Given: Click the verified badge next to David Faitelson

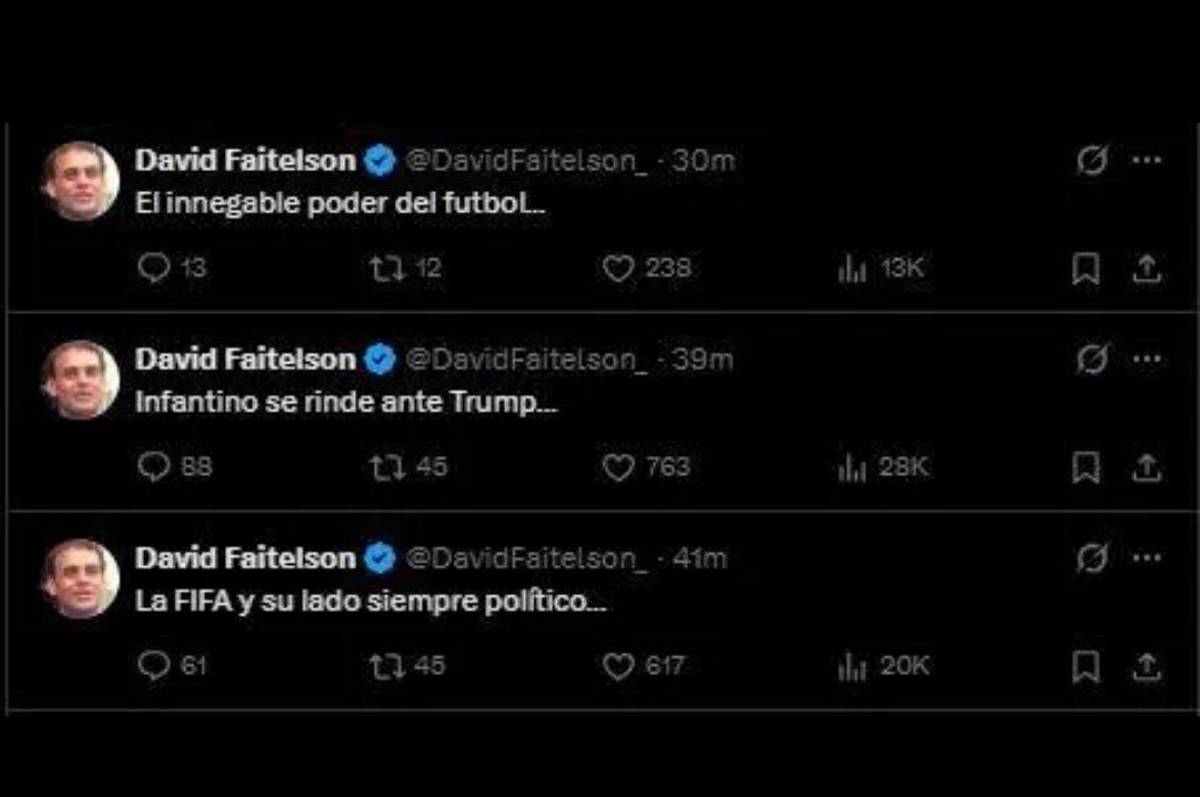Looking at the screenshot, I should pos(378,158).
